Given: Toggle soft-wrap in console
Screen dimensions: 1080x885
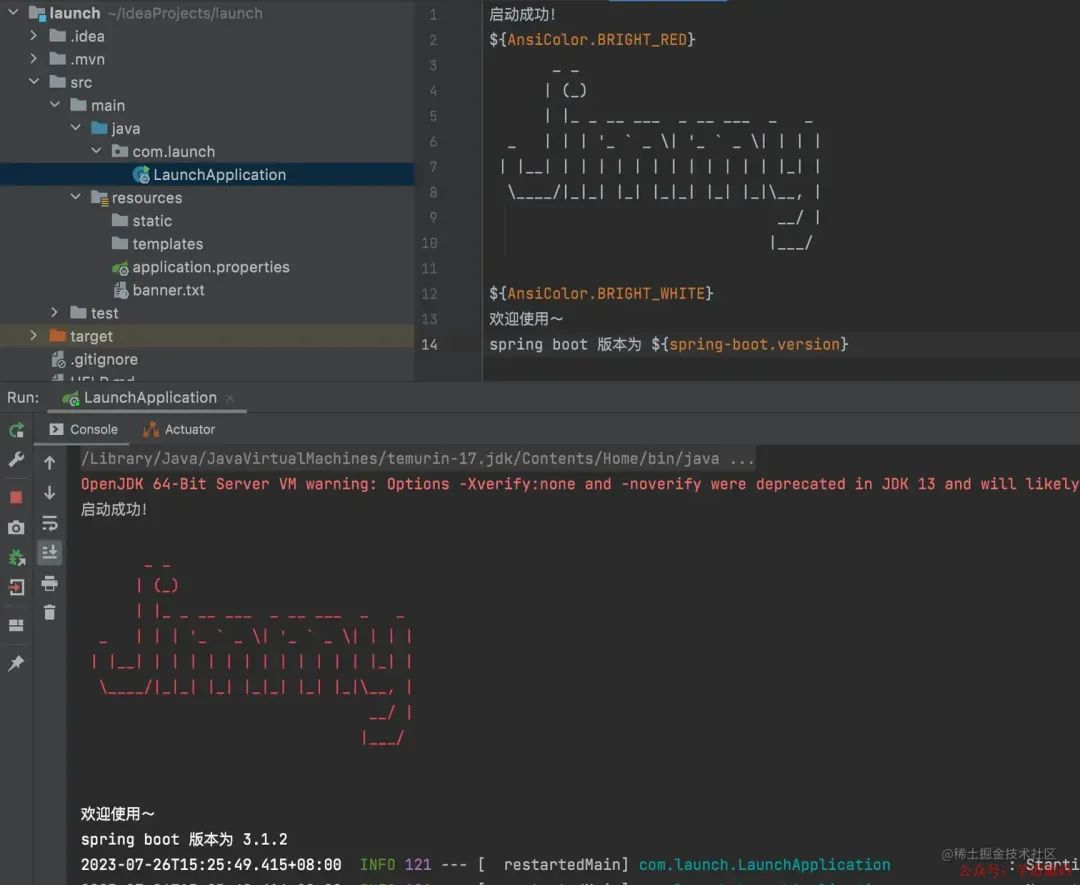Looking at the screenshot, I should [50, 523].
